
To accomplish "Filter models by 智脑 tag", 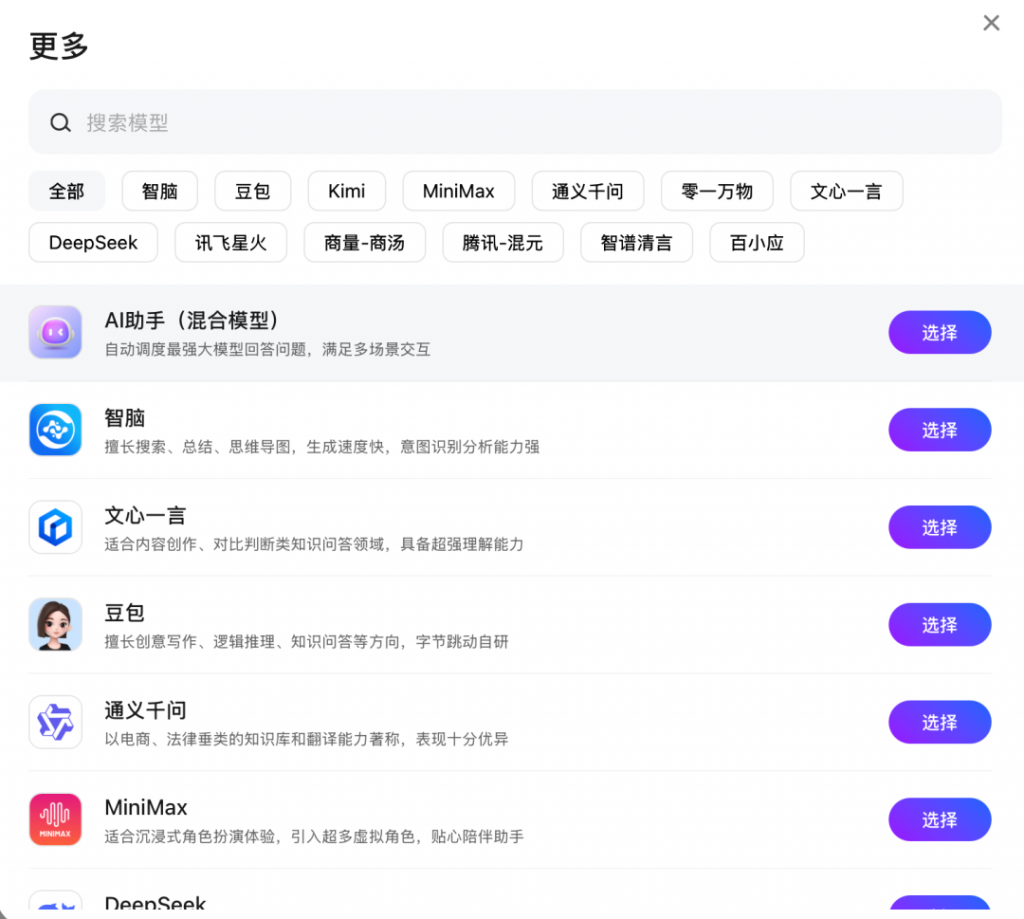I will coord(160,191).
